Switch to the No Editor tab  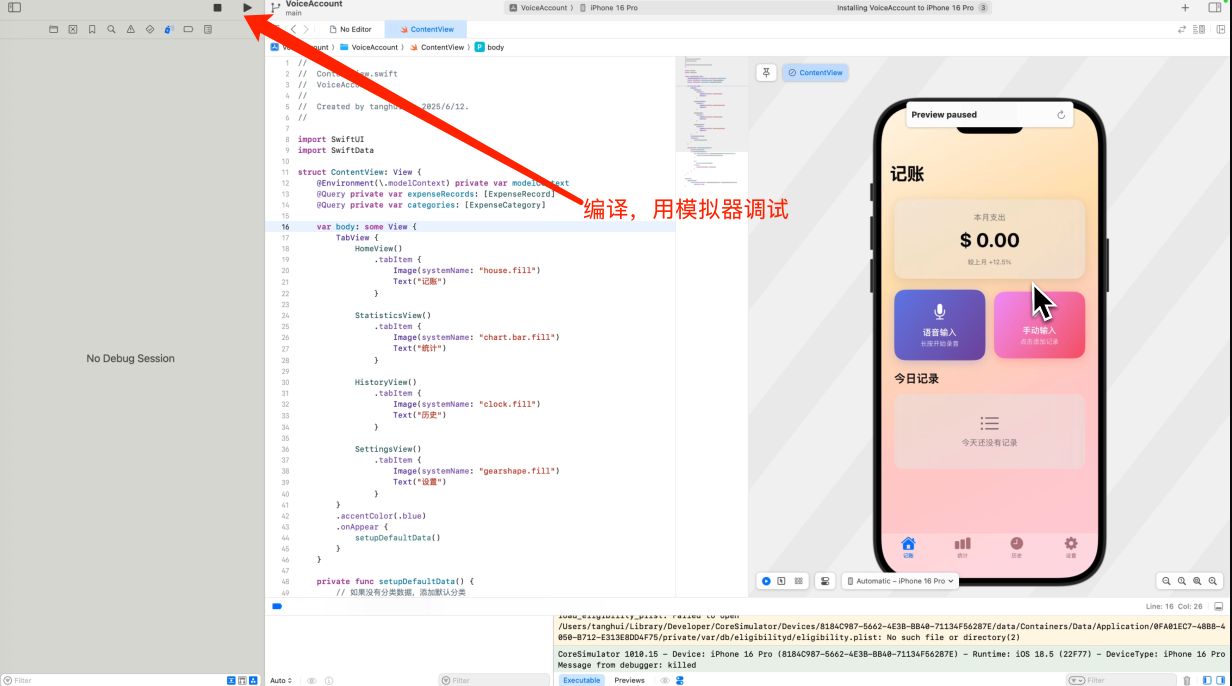tap(349, 30)
